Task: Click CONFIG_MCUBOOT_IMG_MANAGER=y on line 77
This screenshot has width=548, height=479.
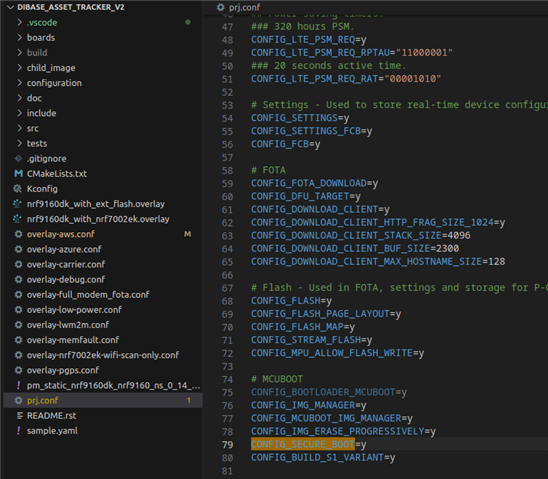Action: [332, 418]
